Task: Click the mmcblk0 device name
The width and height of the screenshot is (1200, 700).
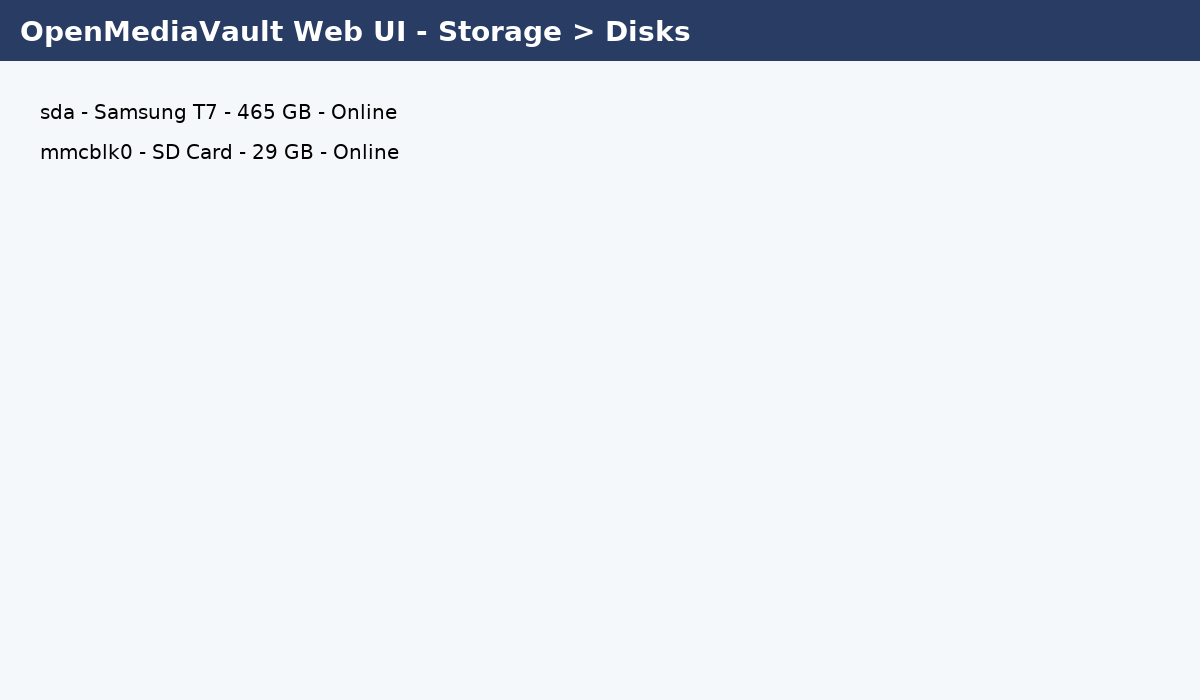Action: point(86,153)
